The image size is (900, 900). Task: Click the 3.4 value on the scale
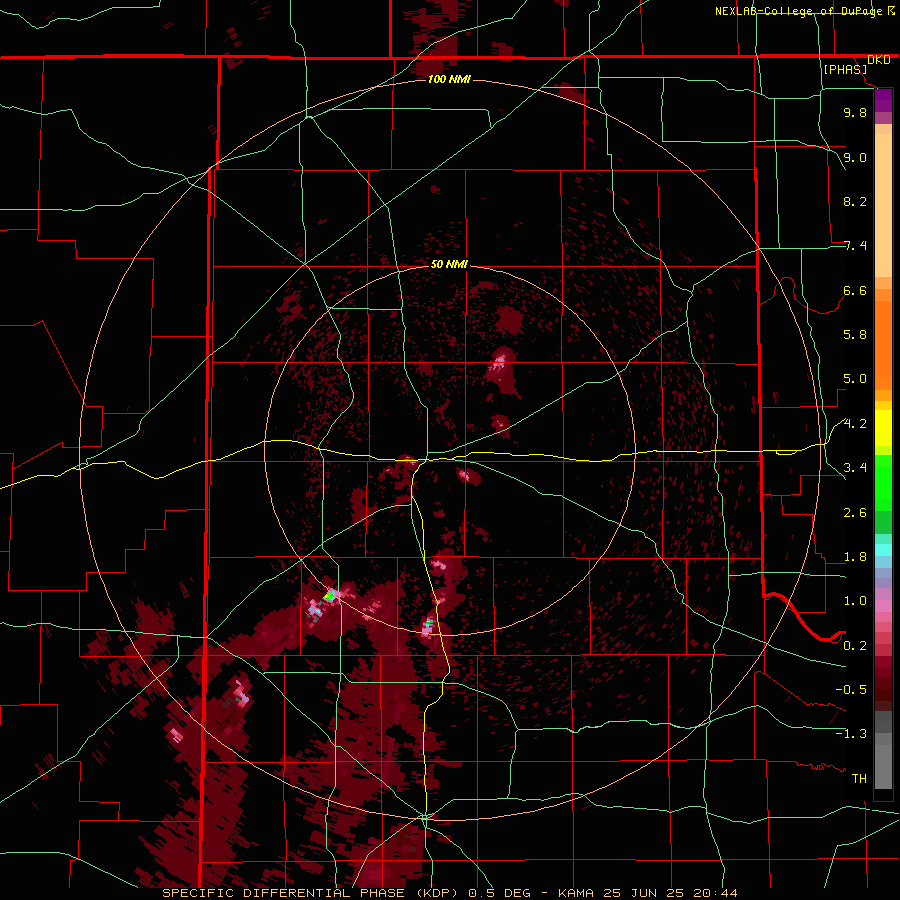(855, 468)
